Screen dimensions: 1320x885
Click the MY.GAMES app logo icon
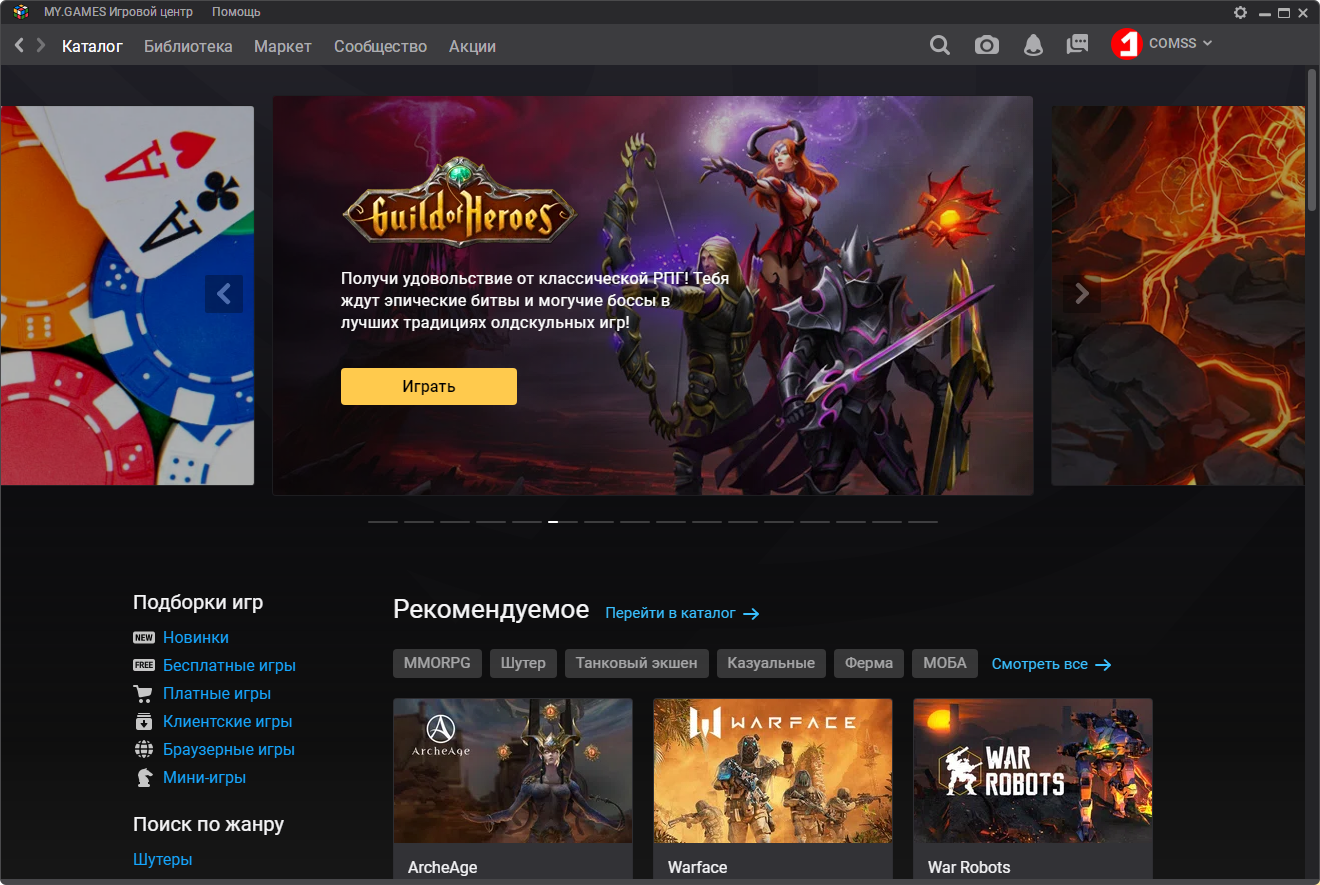click(20, 12)
